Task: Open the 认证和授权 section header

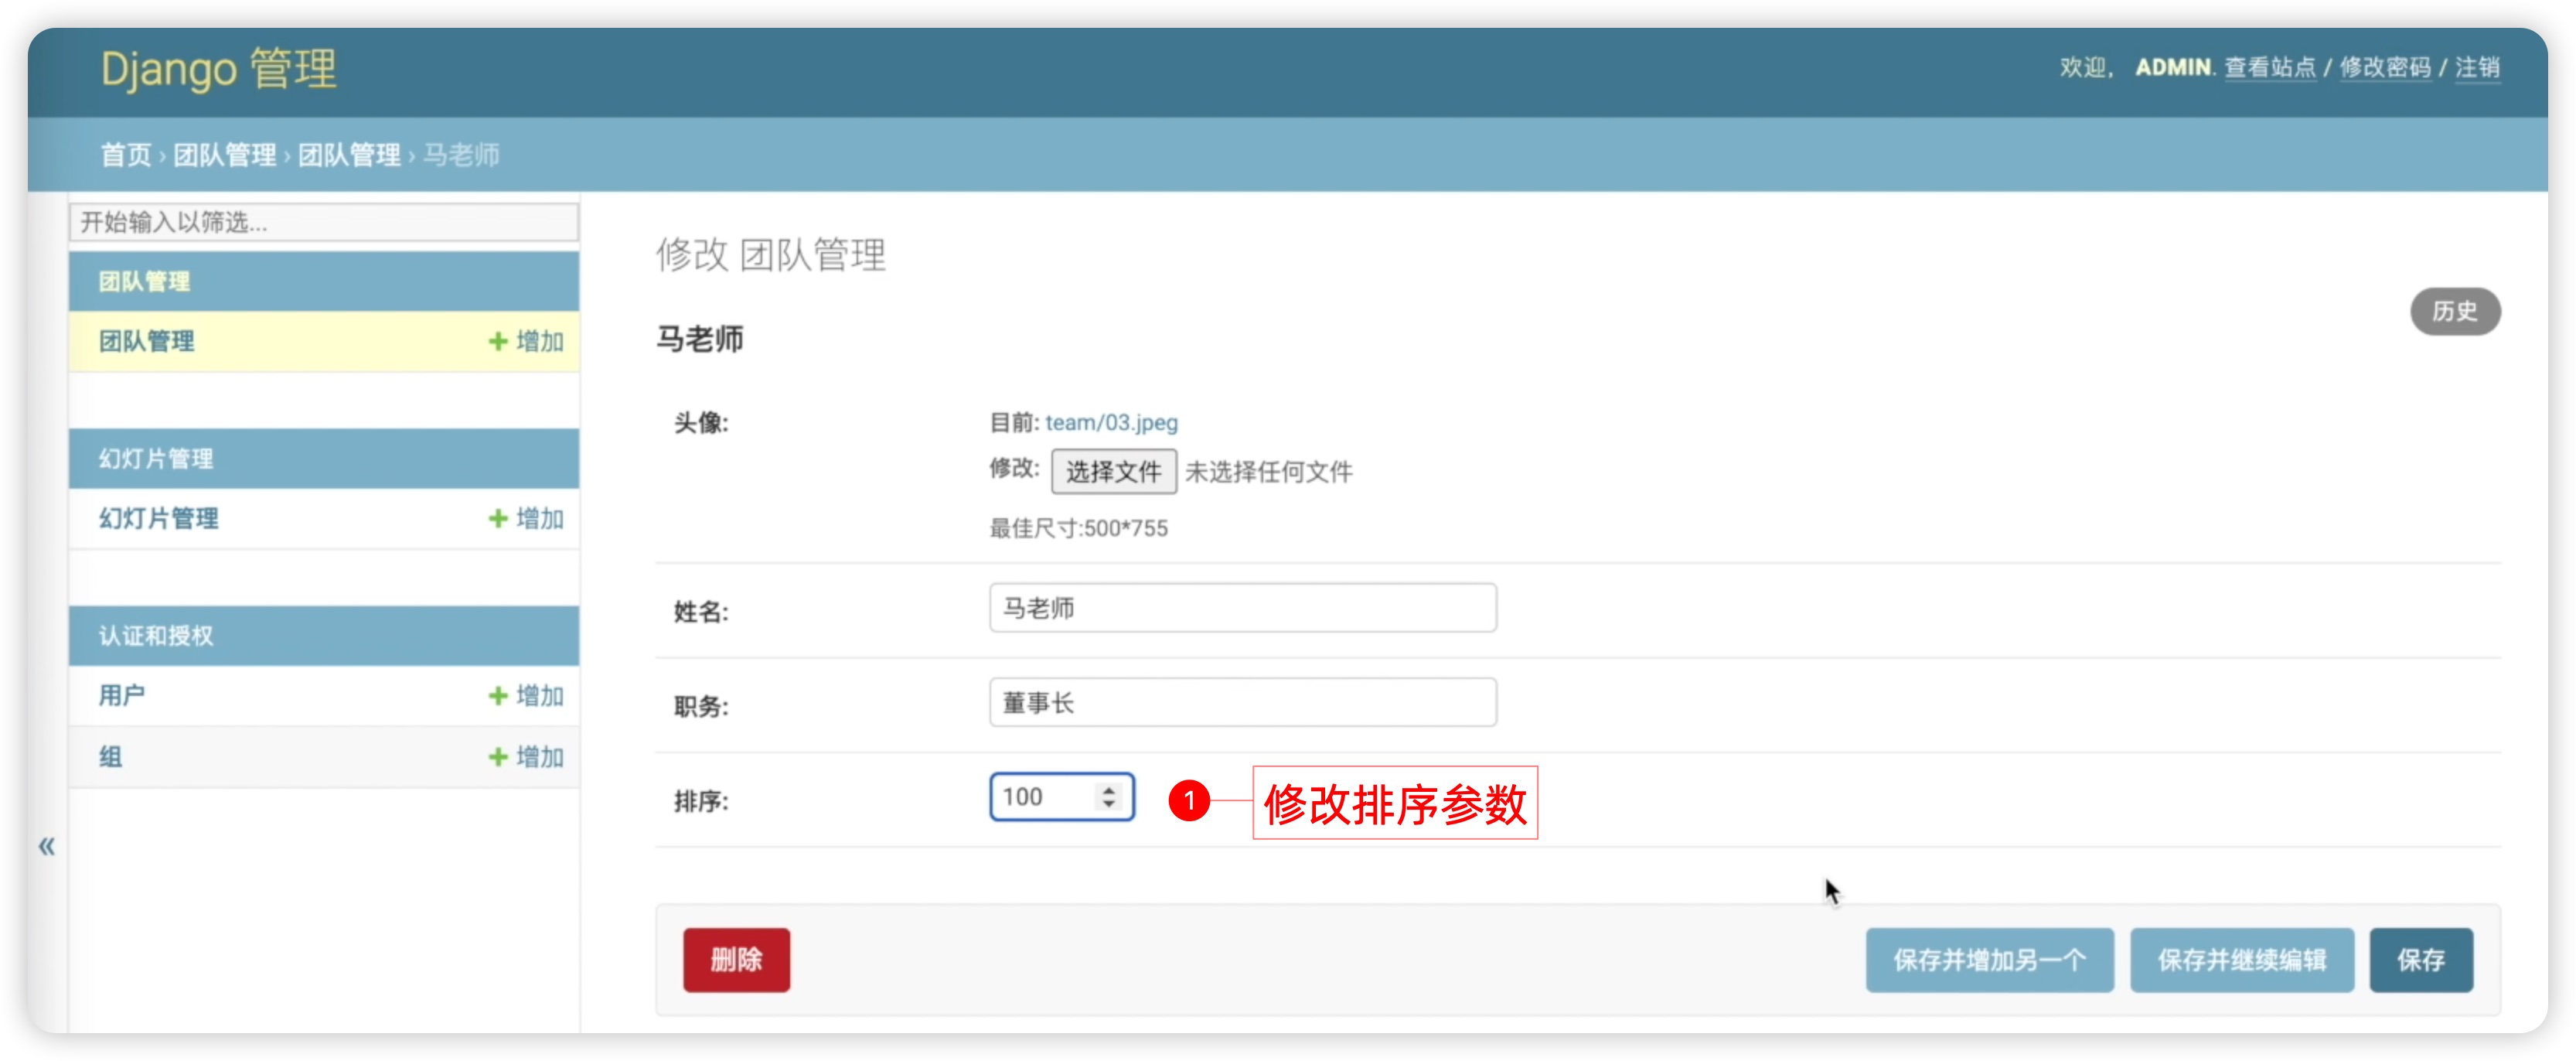Action: click(x=156, y=635)
